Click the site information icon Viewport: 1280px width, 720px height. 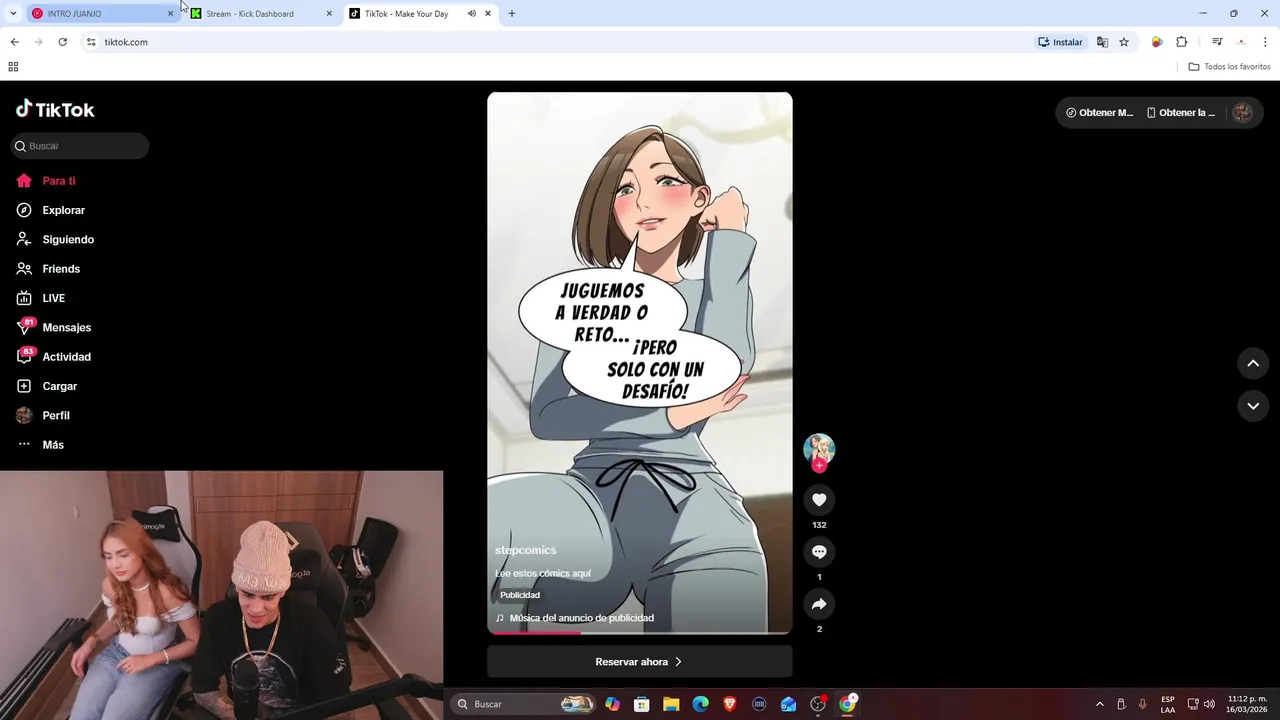[x=91, y=42]
